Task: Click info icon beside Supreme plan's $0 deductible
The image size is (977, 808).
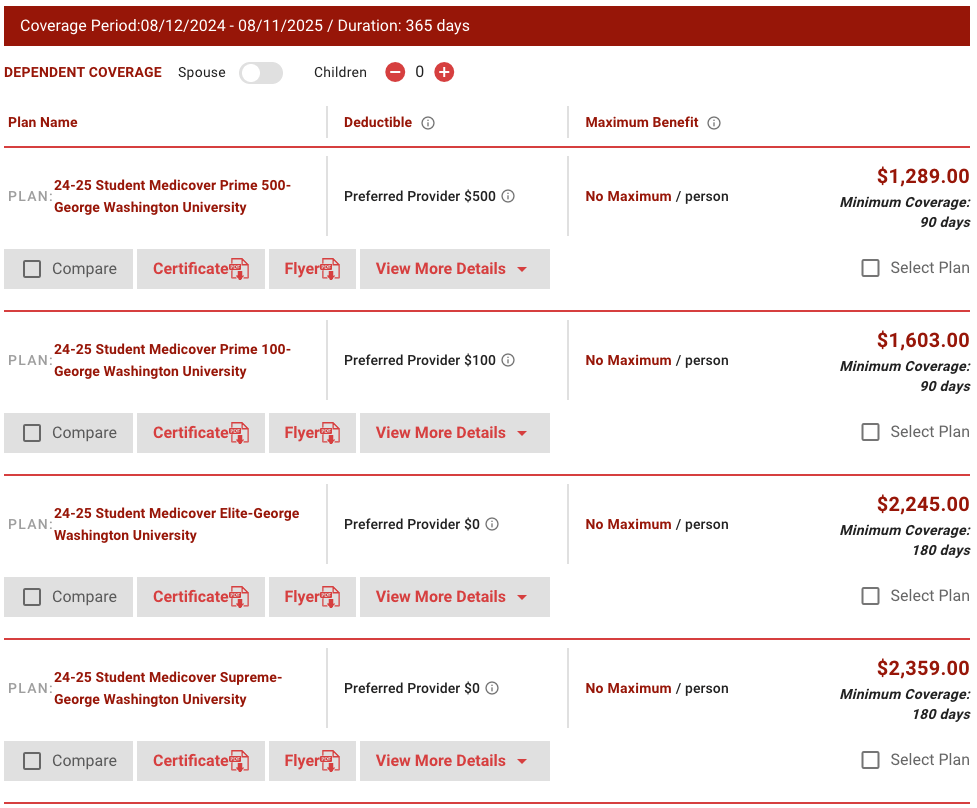Action: (x=492, y=688)
